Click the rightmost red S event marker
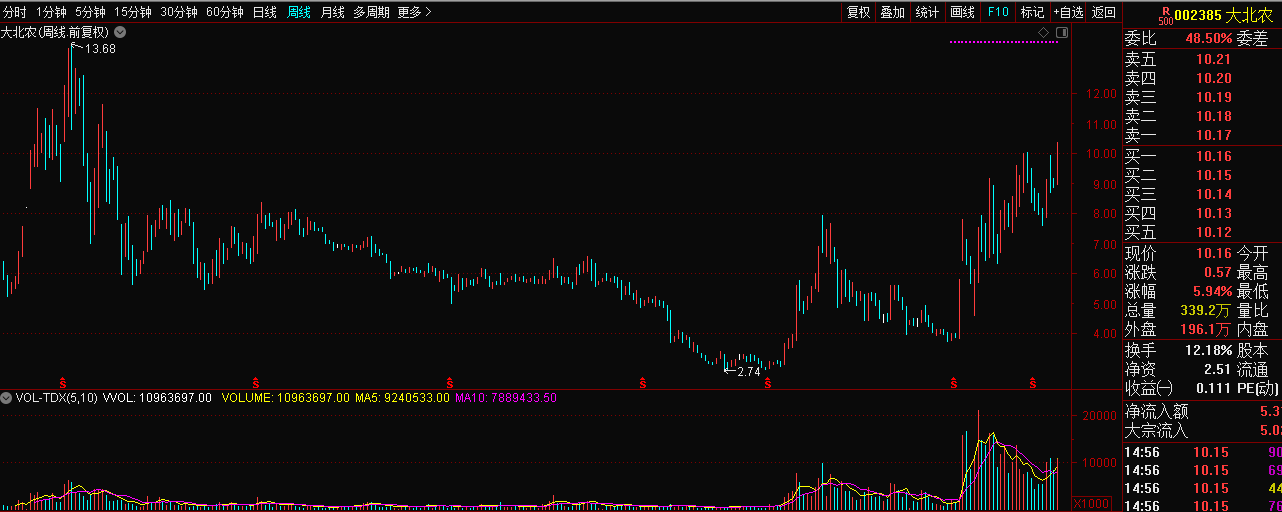1282x512 pixels. [1034, 382]
